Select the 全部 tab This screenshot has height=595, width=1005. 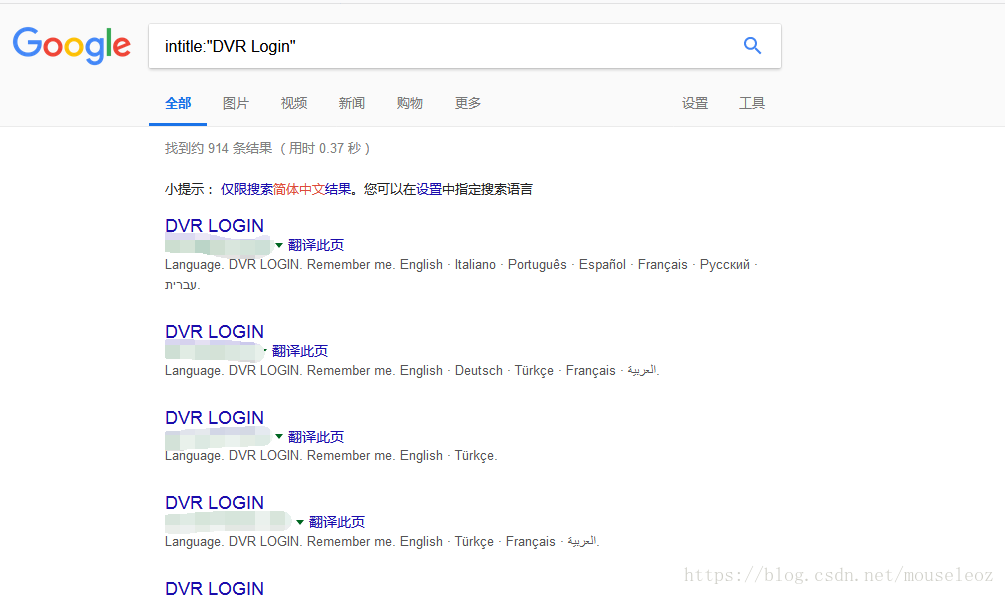pos(178,103)
